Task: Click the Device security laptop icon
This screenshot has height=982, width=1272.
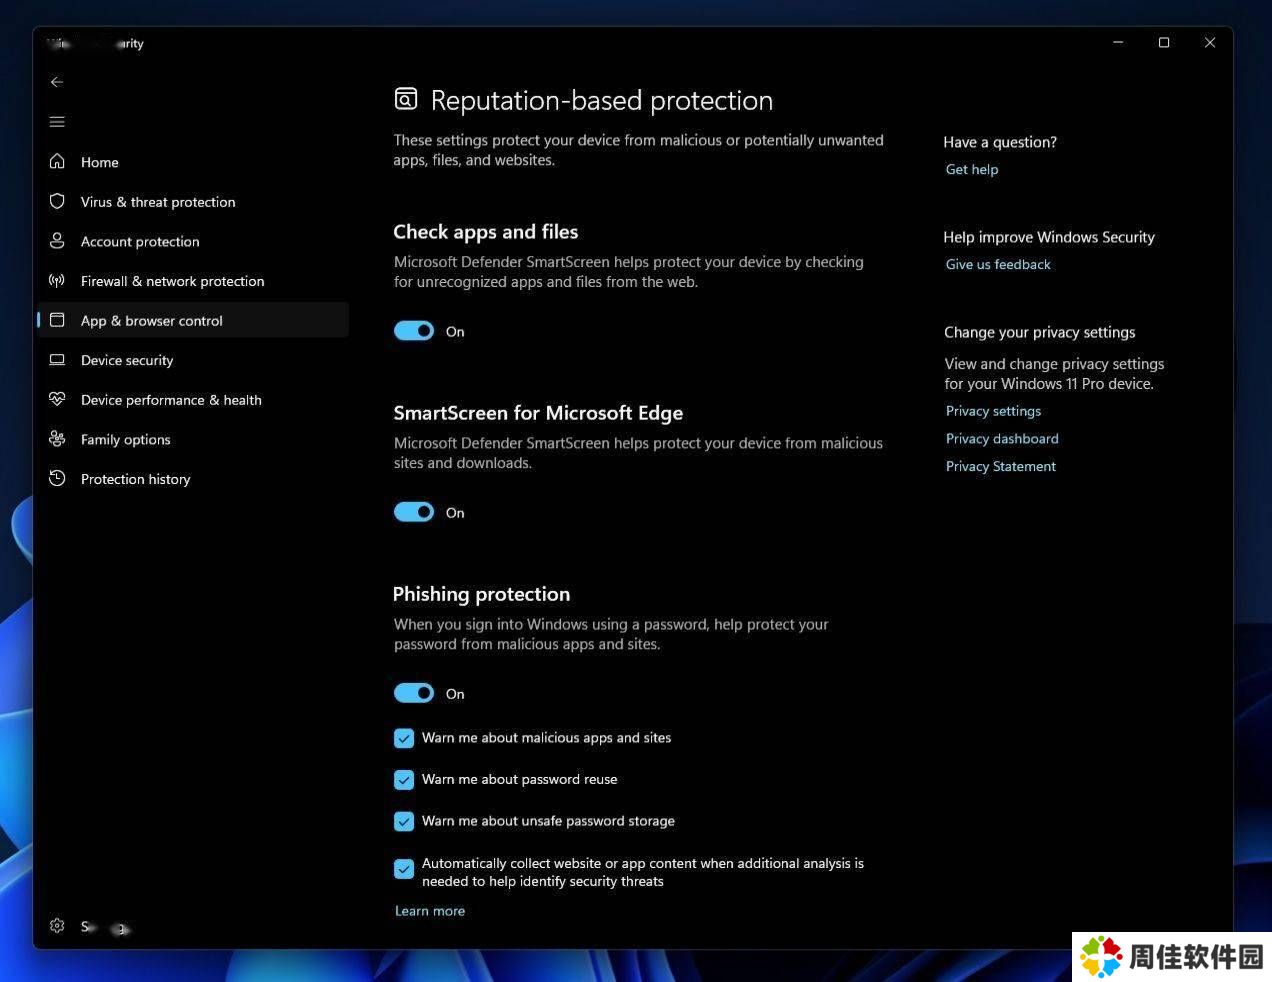Action: click(57, 360)
